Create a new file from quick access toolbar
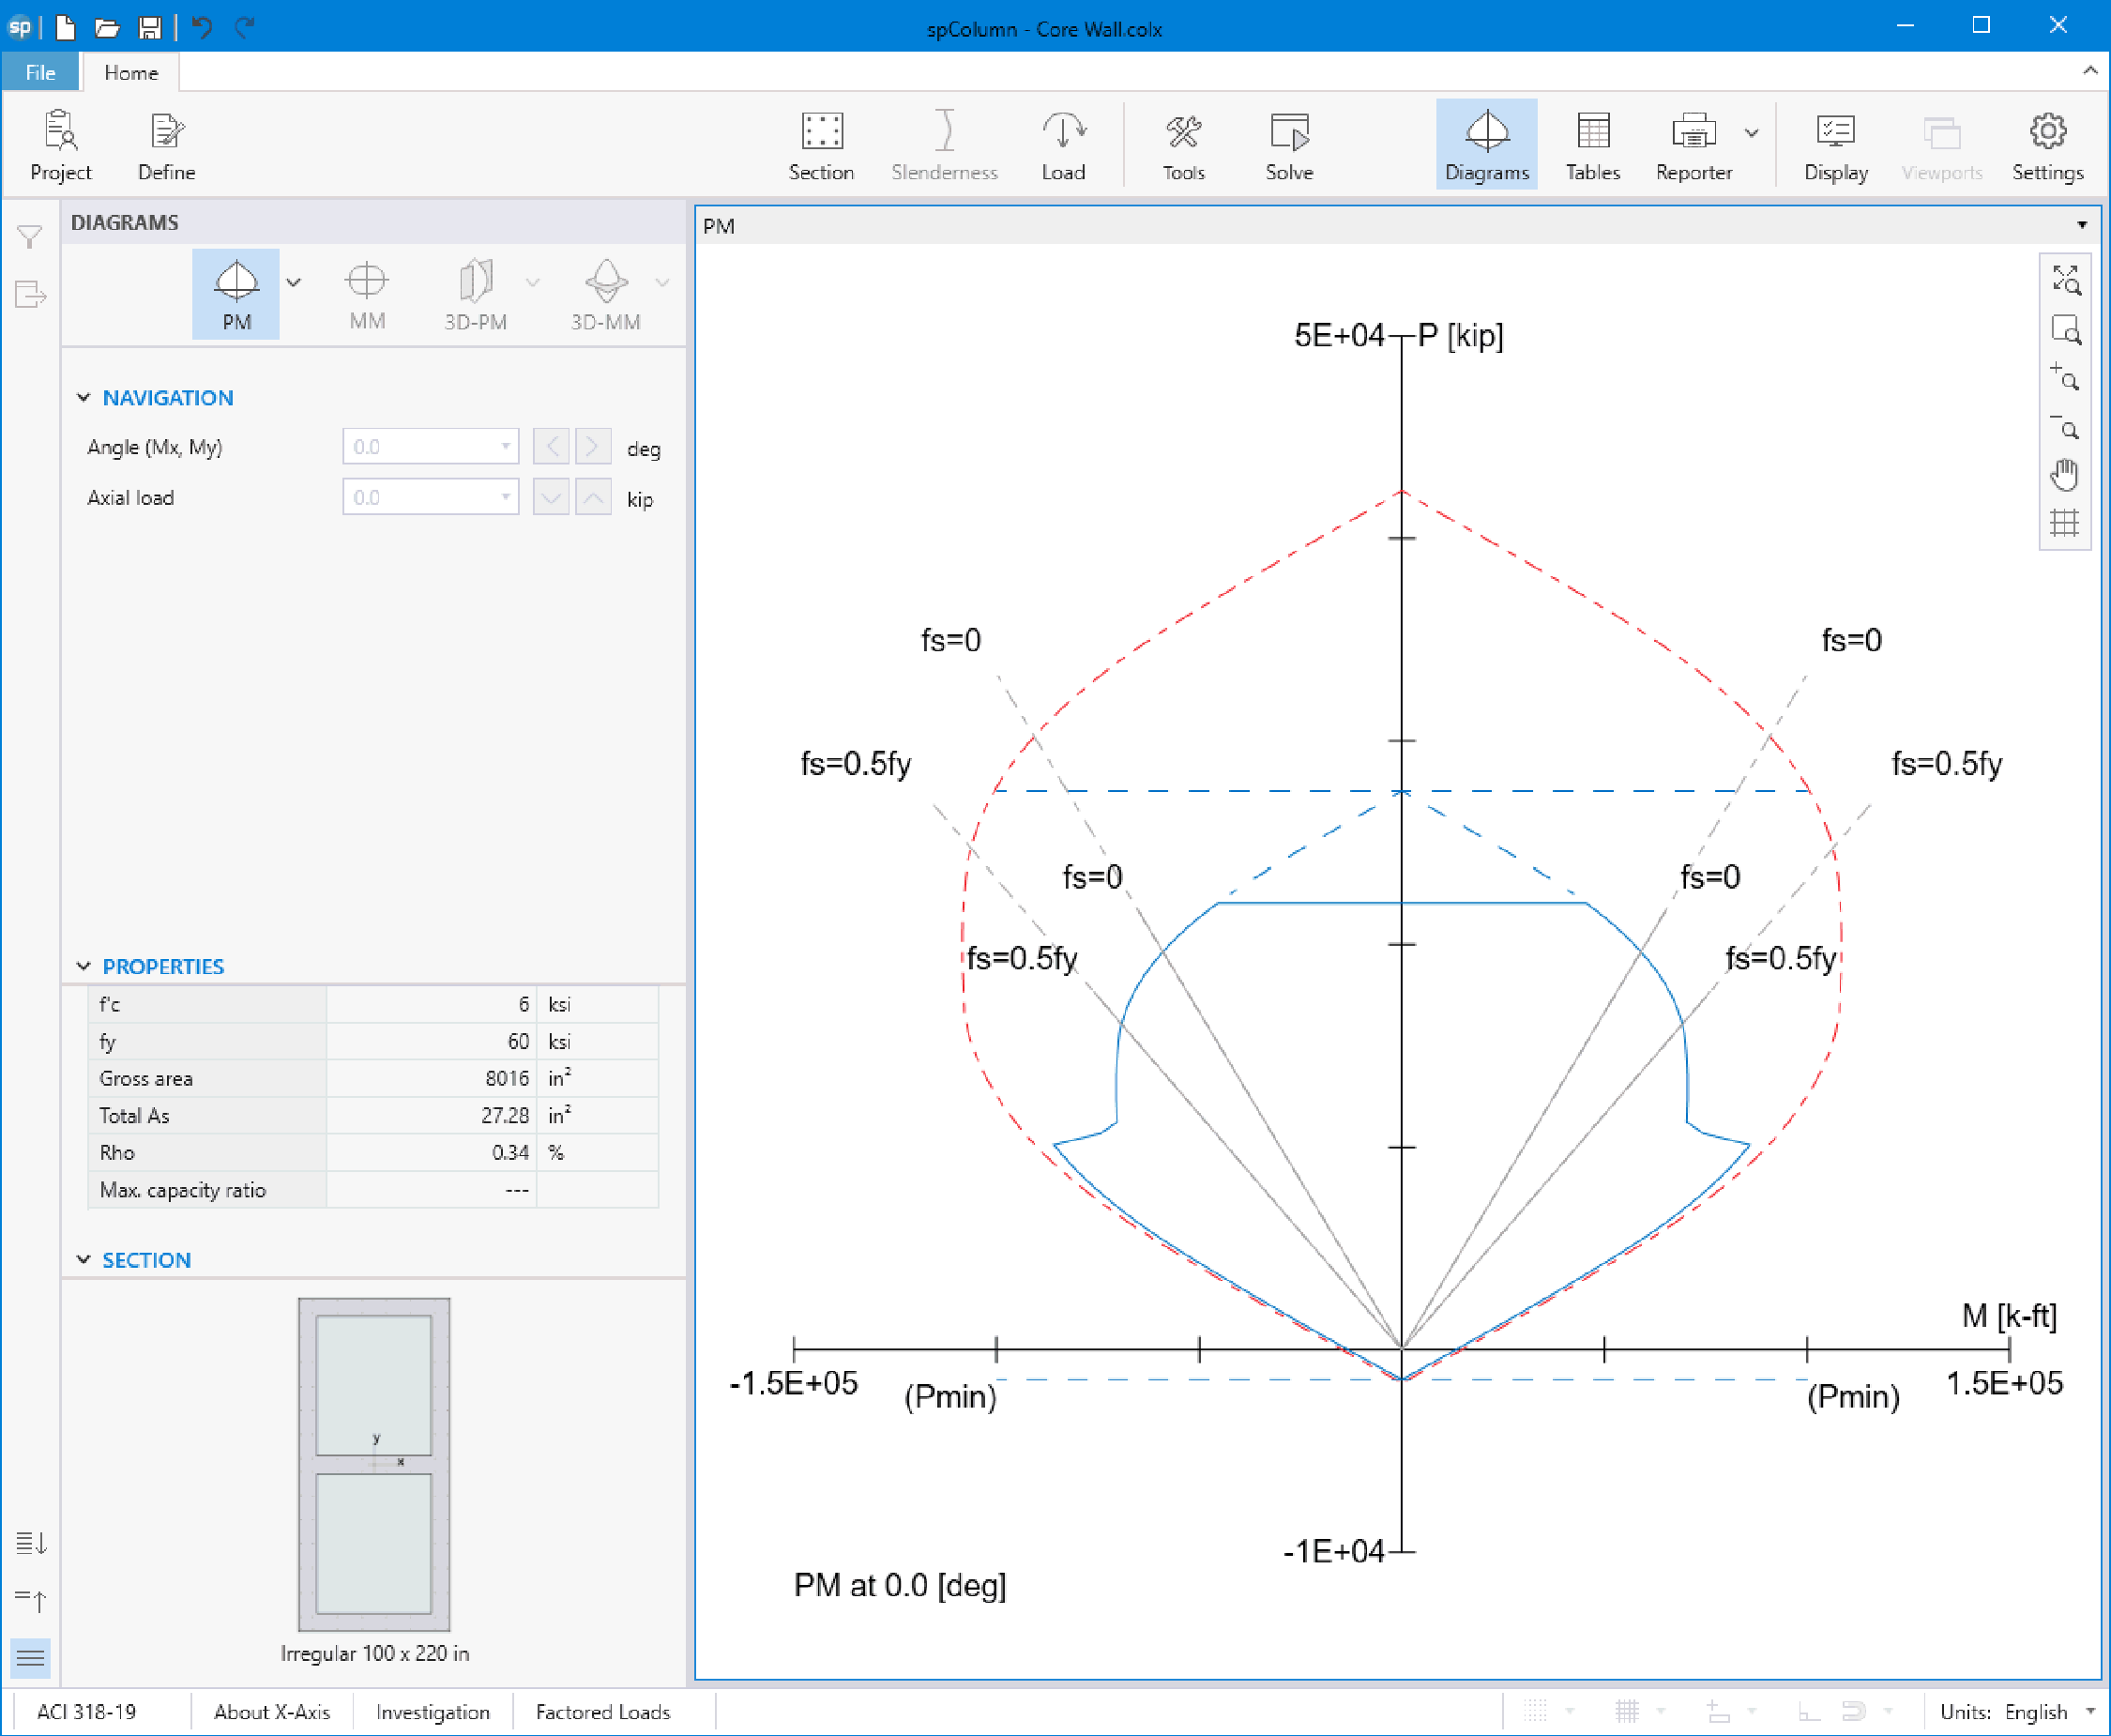Image resolution: width=2111 pixels, height=1736 pixels. pyautogui.click(x=66, y=27)
